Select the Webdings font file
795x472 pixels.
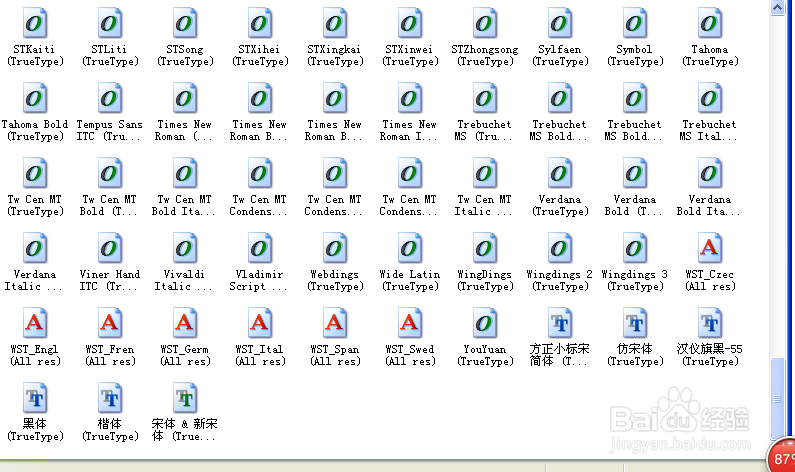pyautogui.click(x=335, y=248)
